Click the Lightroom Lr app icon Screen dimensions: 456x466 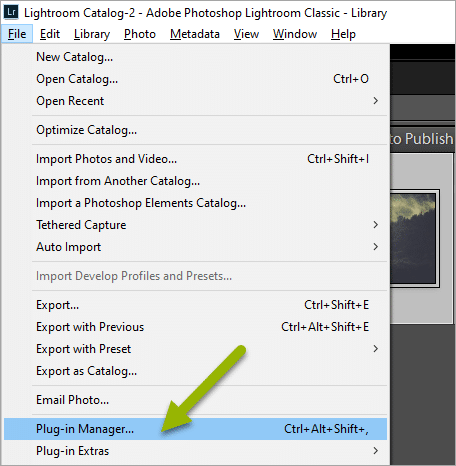[x=11, y=12]
